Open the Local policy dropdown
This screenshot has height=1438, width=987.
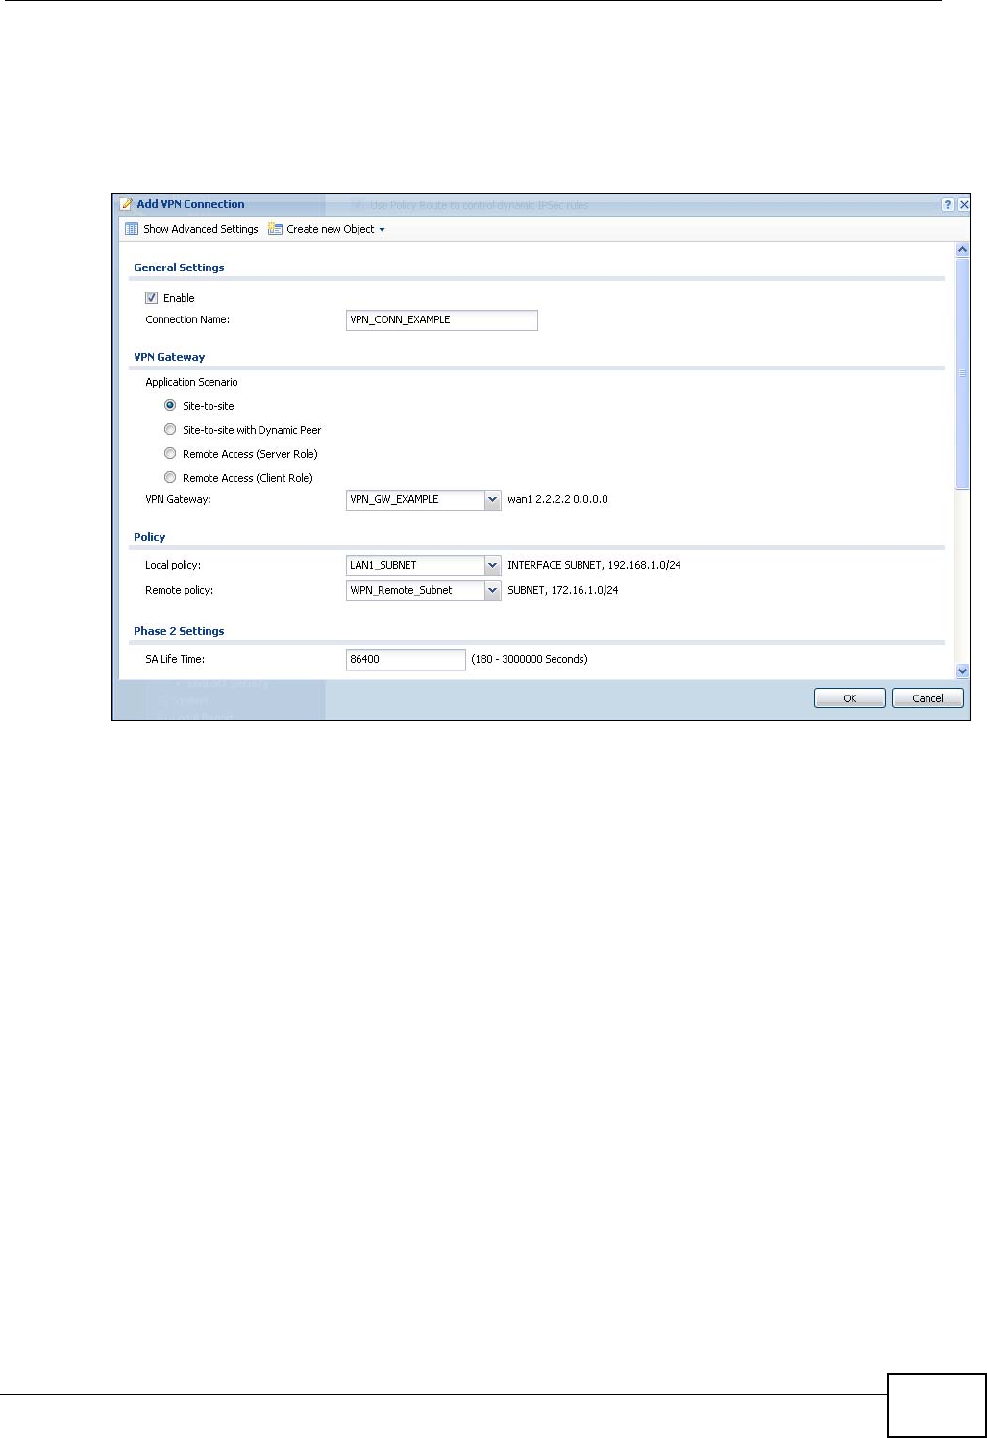(492, 565)
